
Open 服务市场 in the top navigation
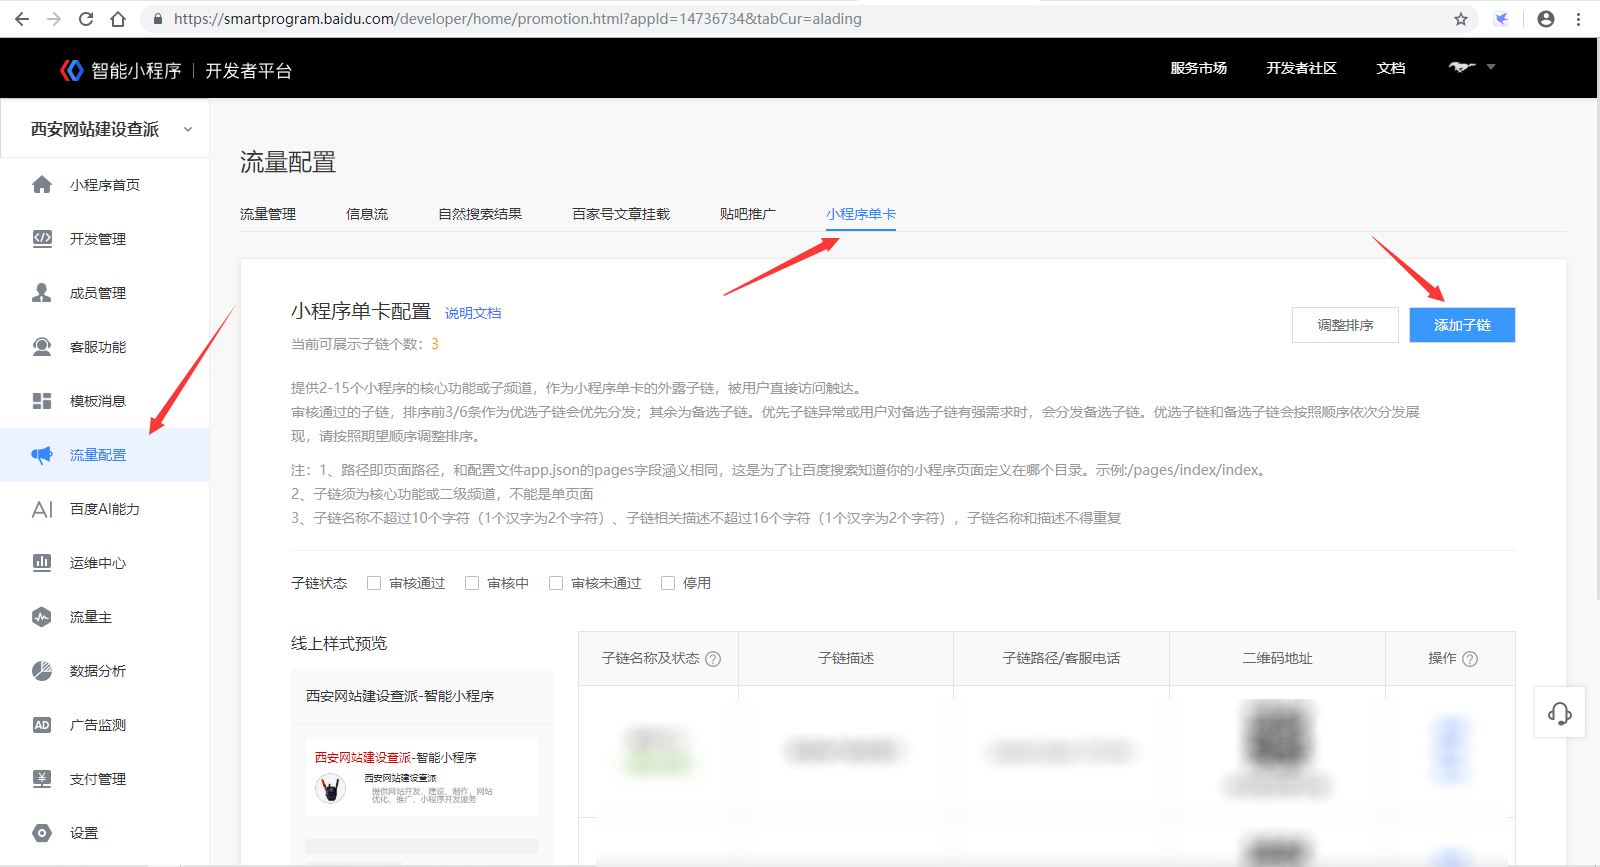click(1199, 68)
